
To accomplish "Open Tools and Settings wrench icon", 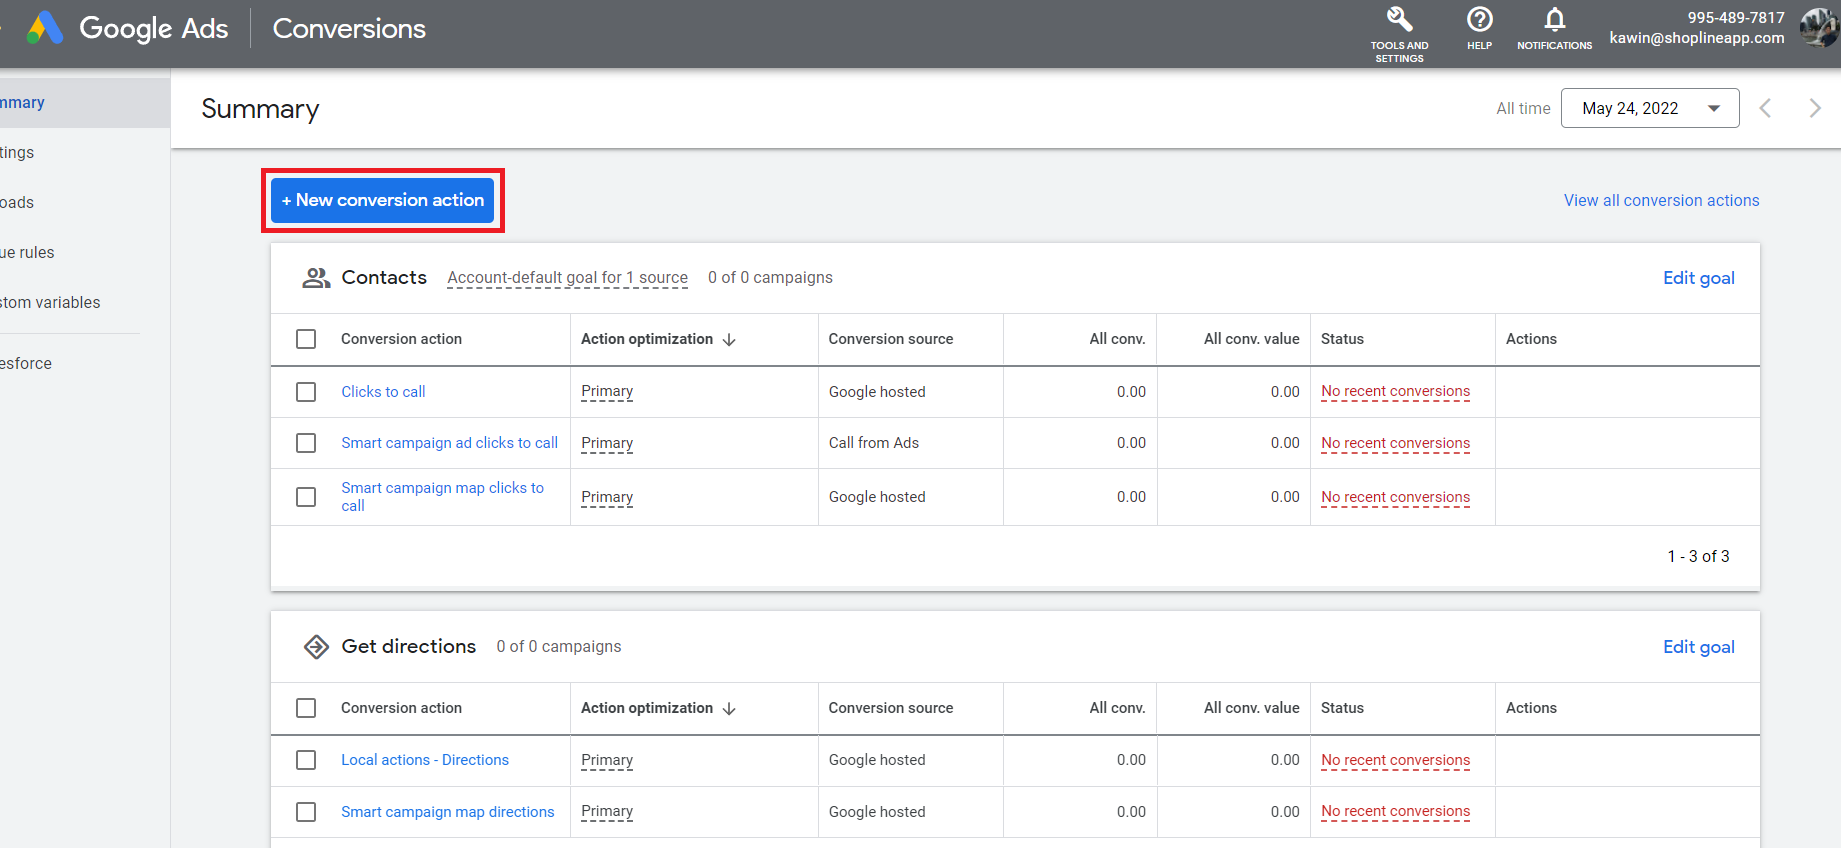I will click(1399, 20).
